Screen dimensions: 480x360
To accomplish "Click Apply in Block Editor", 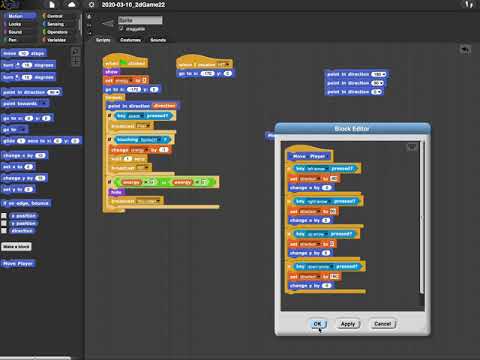I will point(348,324).
